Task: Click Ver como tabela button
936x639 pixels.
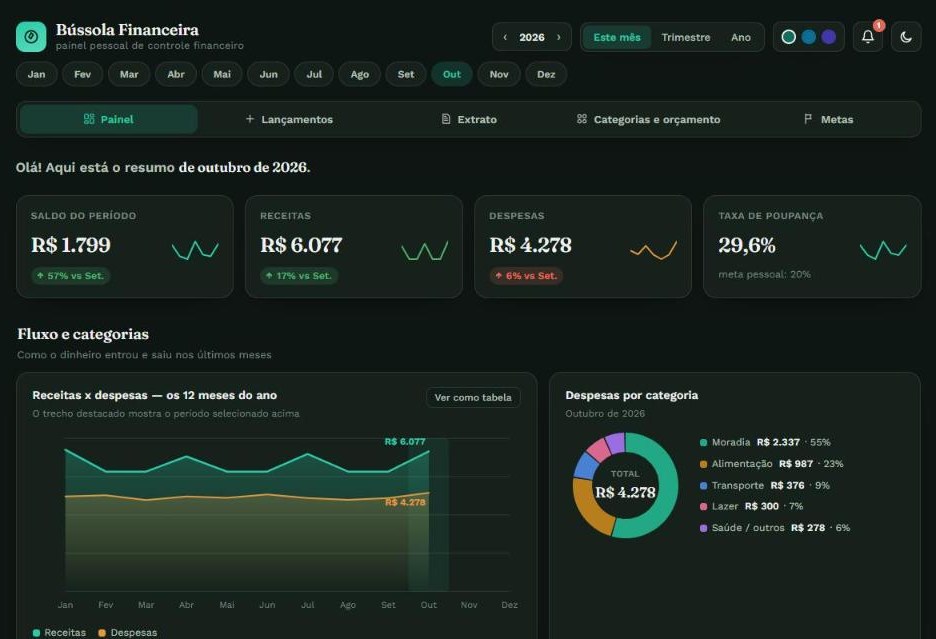Action: pos(473,397)
